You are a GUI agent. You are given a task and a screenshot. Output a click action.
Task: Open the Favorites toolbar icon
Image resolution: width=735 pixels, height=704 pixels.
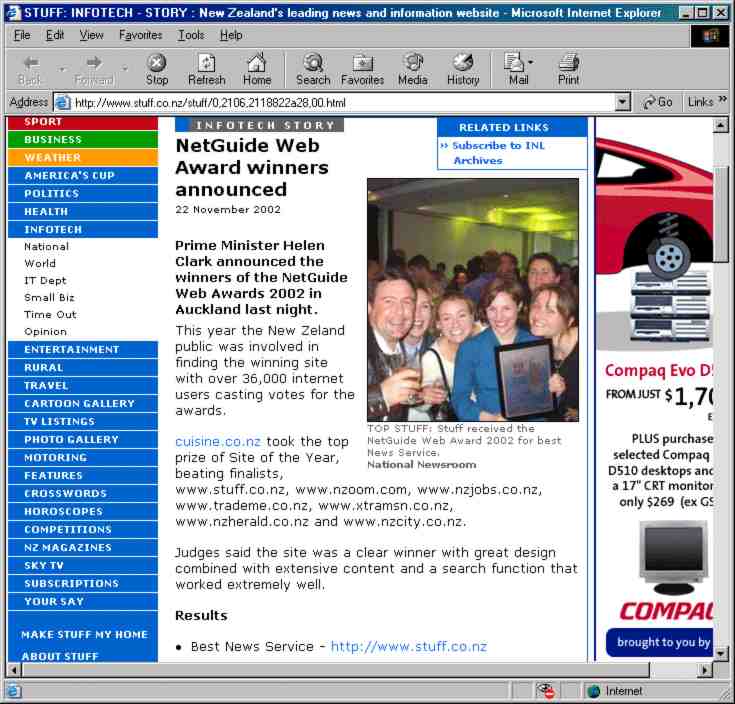[x=362, y=68]
